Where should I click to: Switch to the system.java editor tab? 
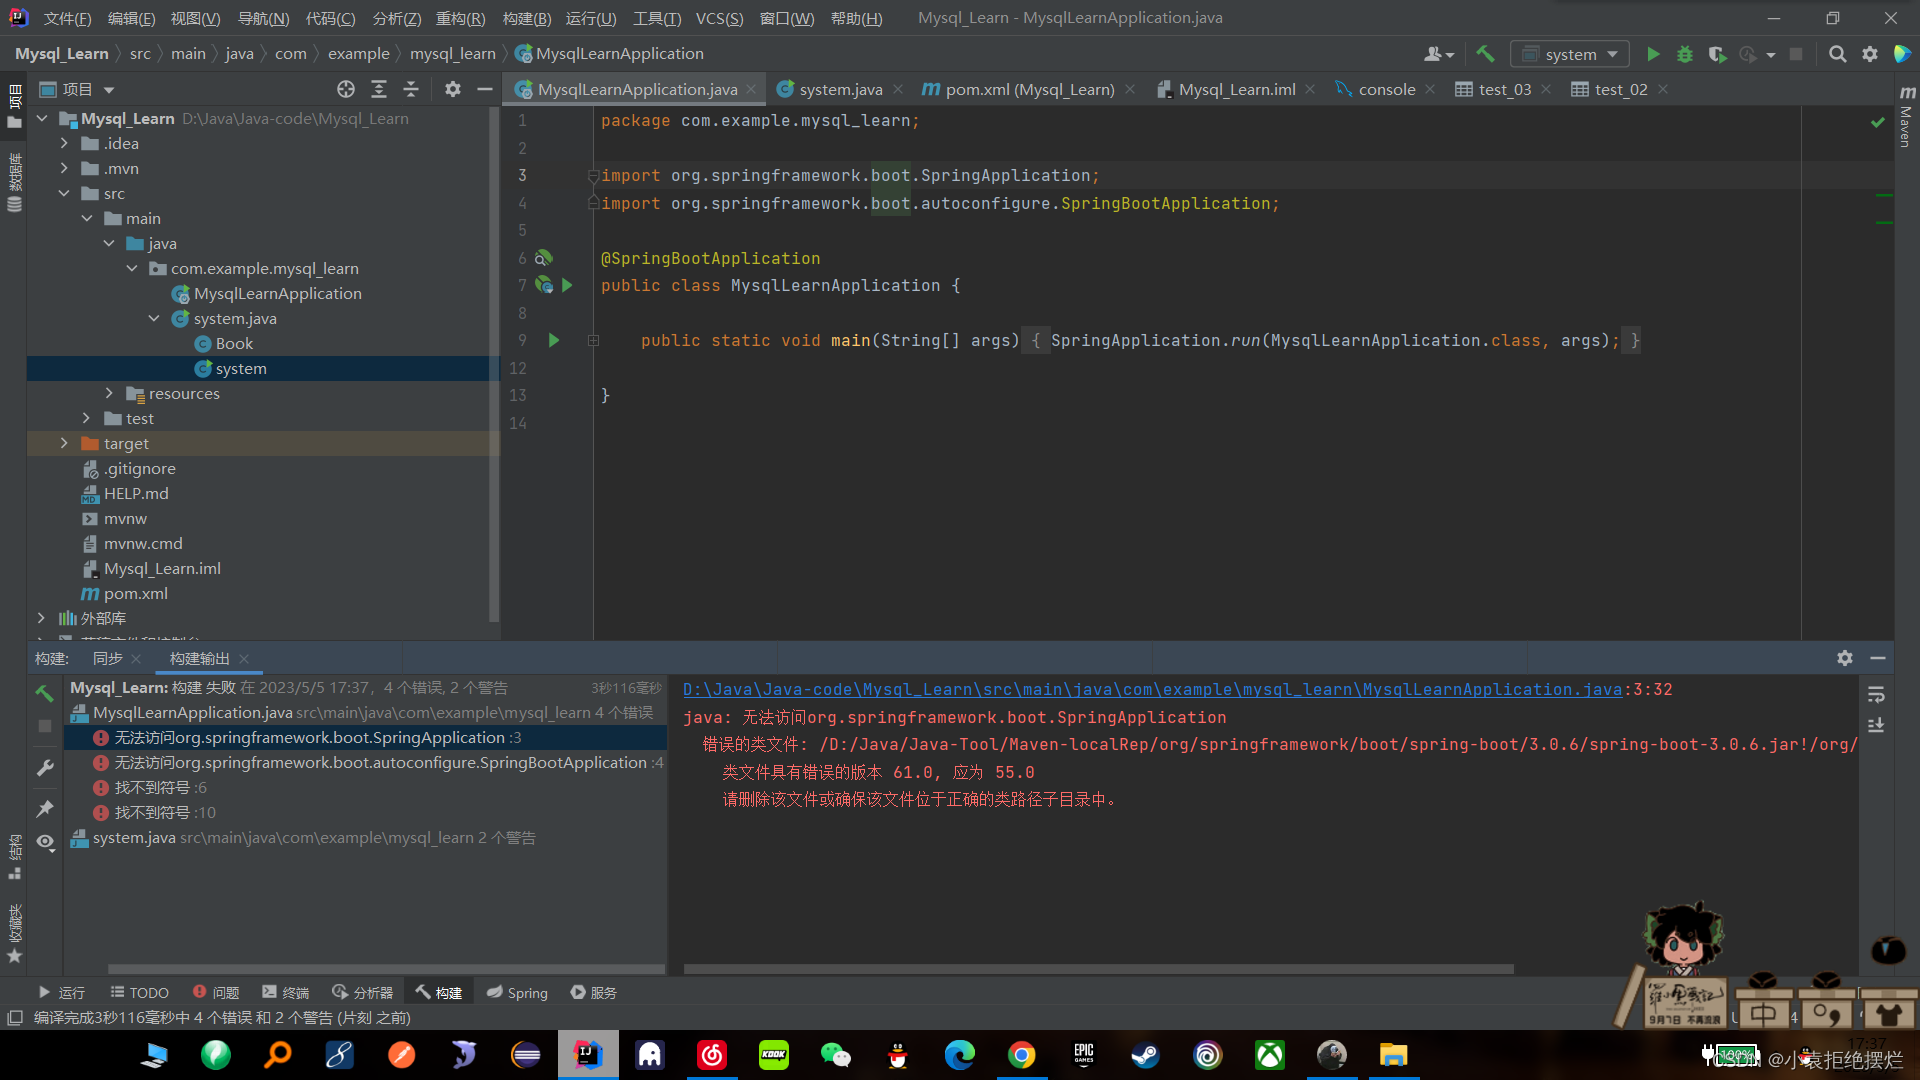coord(840,89)
